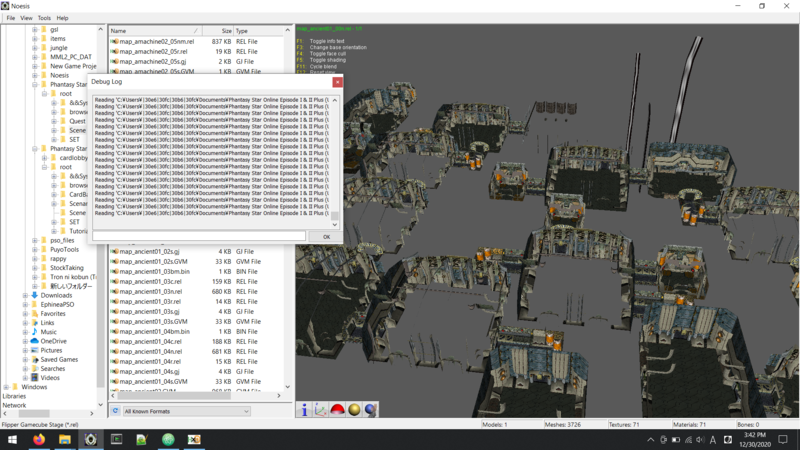
Task: Close the Debug Log dialog
Action: [337, 82]
